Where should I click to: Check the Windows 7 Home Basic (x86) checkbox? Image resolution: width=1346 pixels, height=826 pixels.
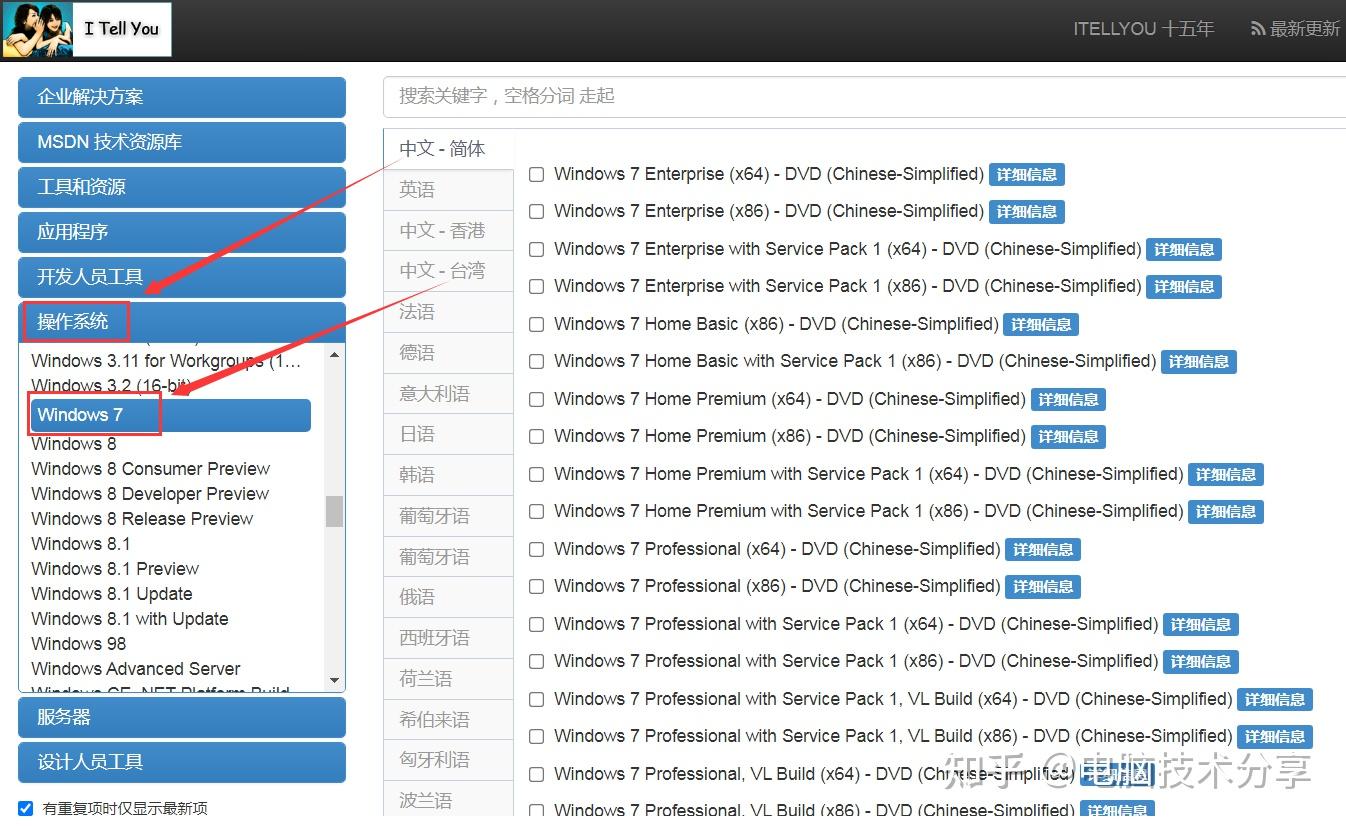(536, 324)
